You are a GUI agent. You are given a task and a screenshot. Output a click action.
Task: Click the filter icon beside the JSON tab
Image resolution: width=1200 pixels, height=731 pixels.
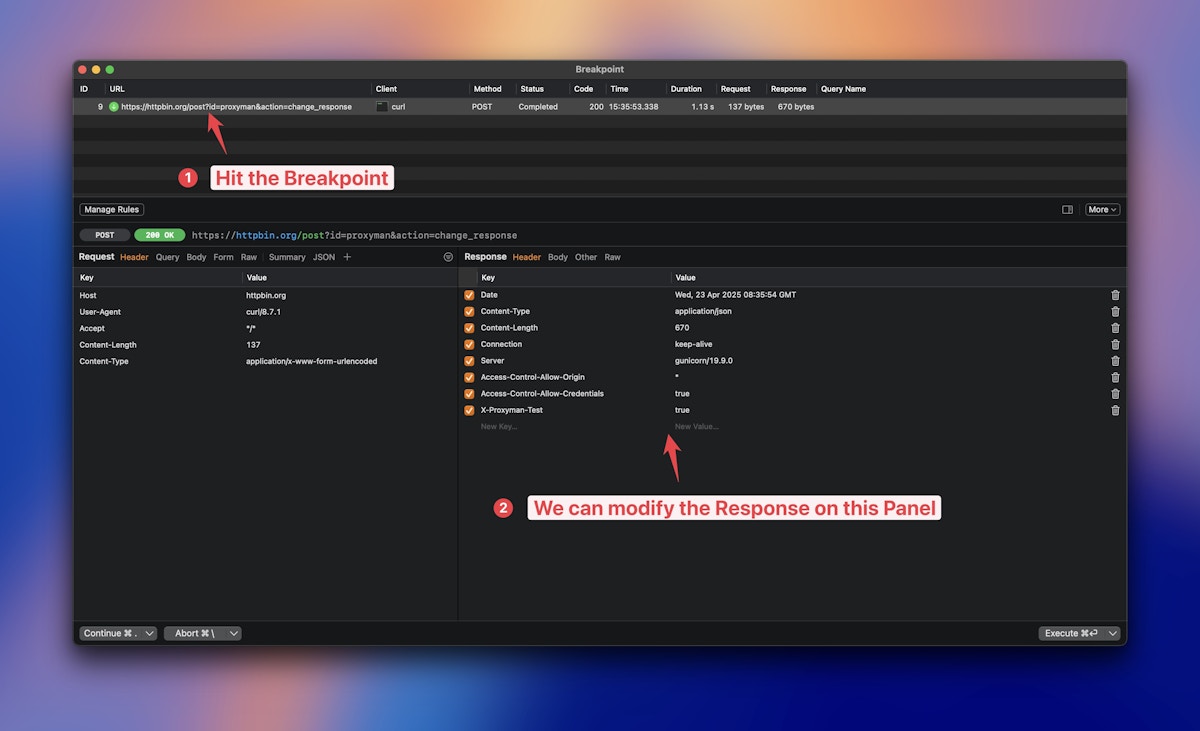click(448, 257)
